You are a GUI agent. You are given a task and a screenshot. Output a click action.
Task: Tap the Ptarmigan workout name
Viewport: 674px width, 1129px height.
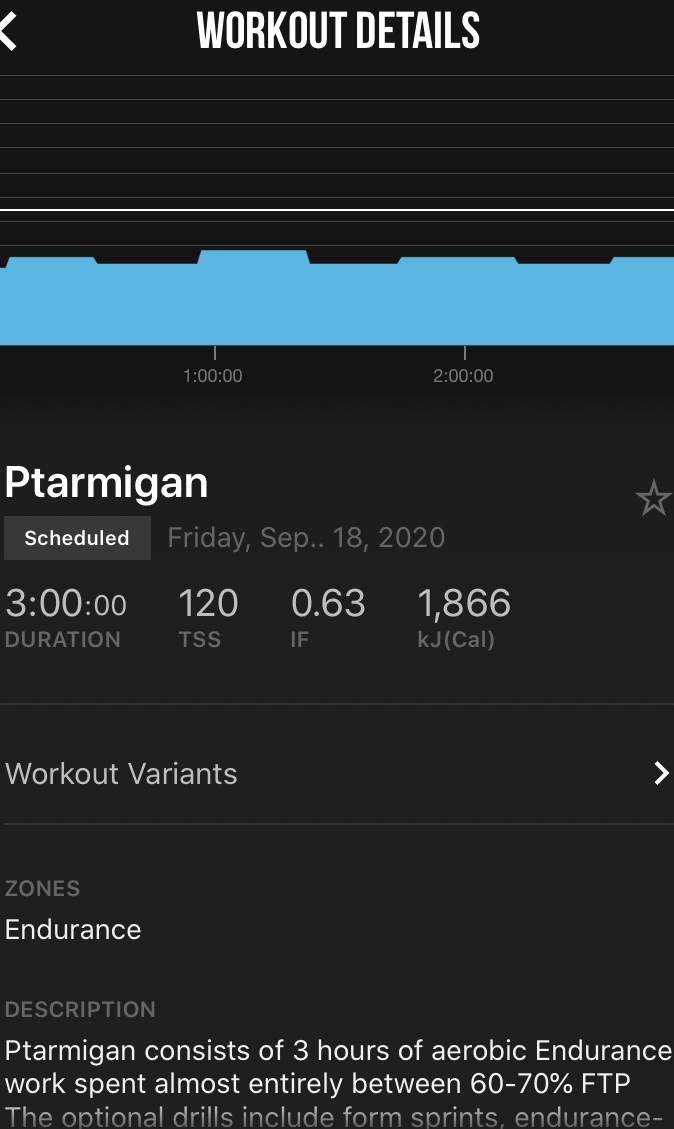[x=107, y=482]
